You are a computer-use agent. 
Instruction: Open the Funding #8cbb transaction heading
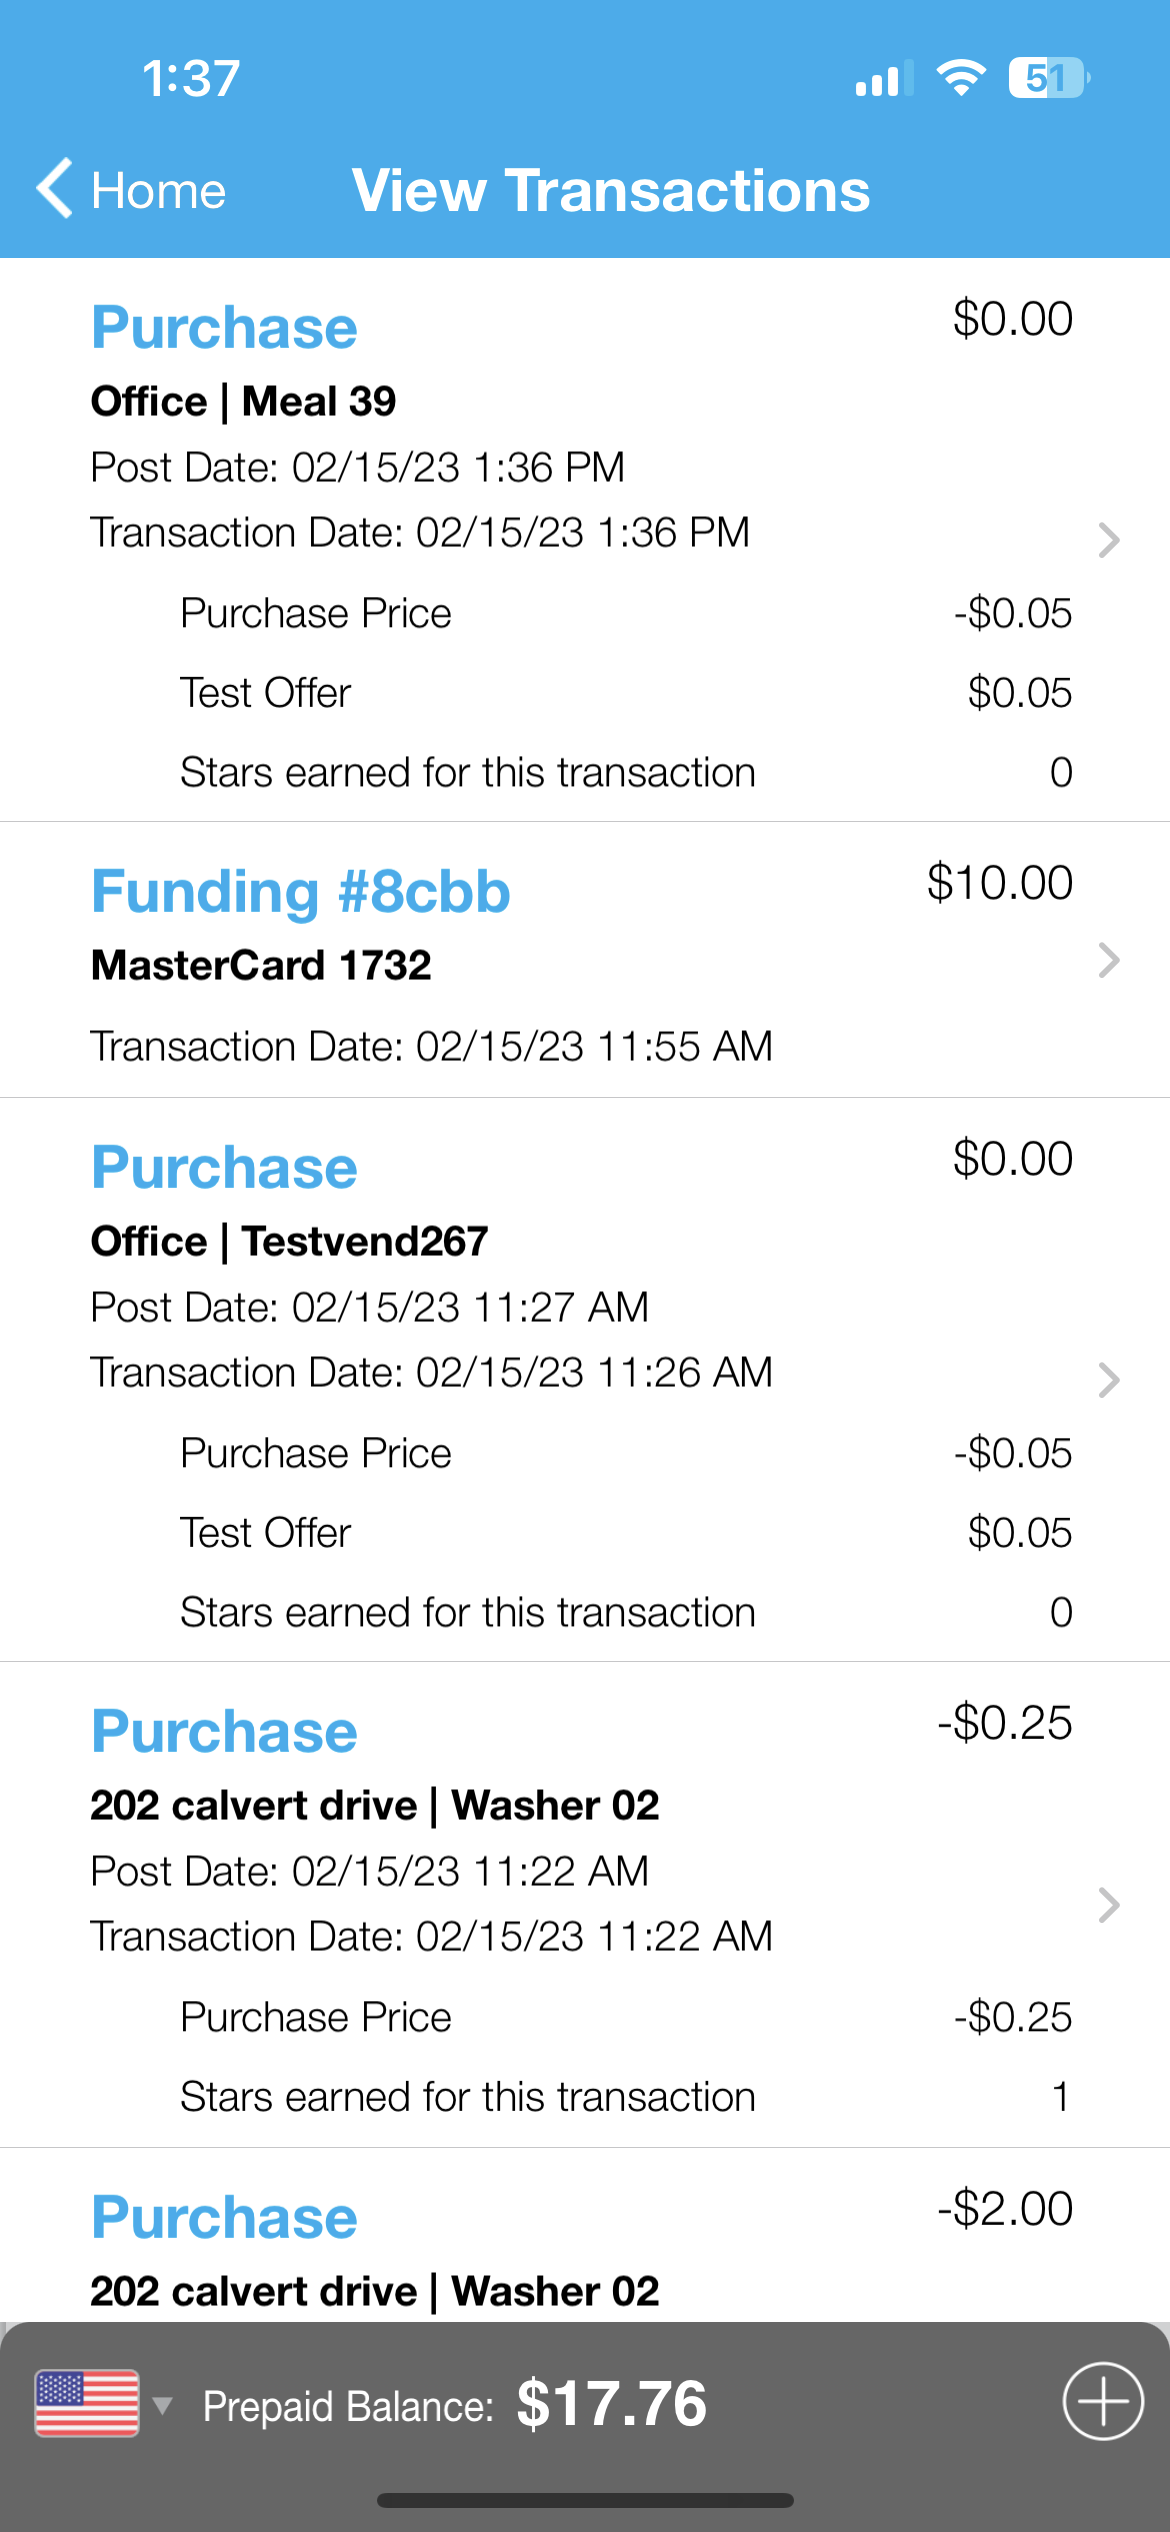[301, 891]
